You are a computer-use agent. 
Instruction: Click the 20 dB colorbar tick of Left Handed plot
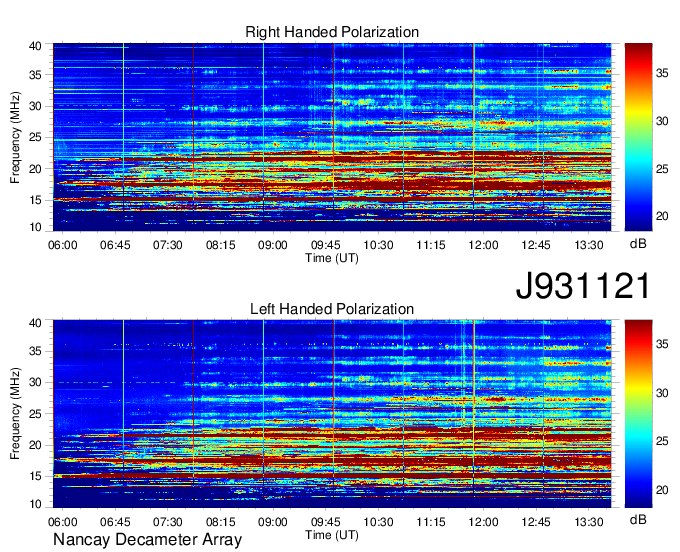click(662, 490)
